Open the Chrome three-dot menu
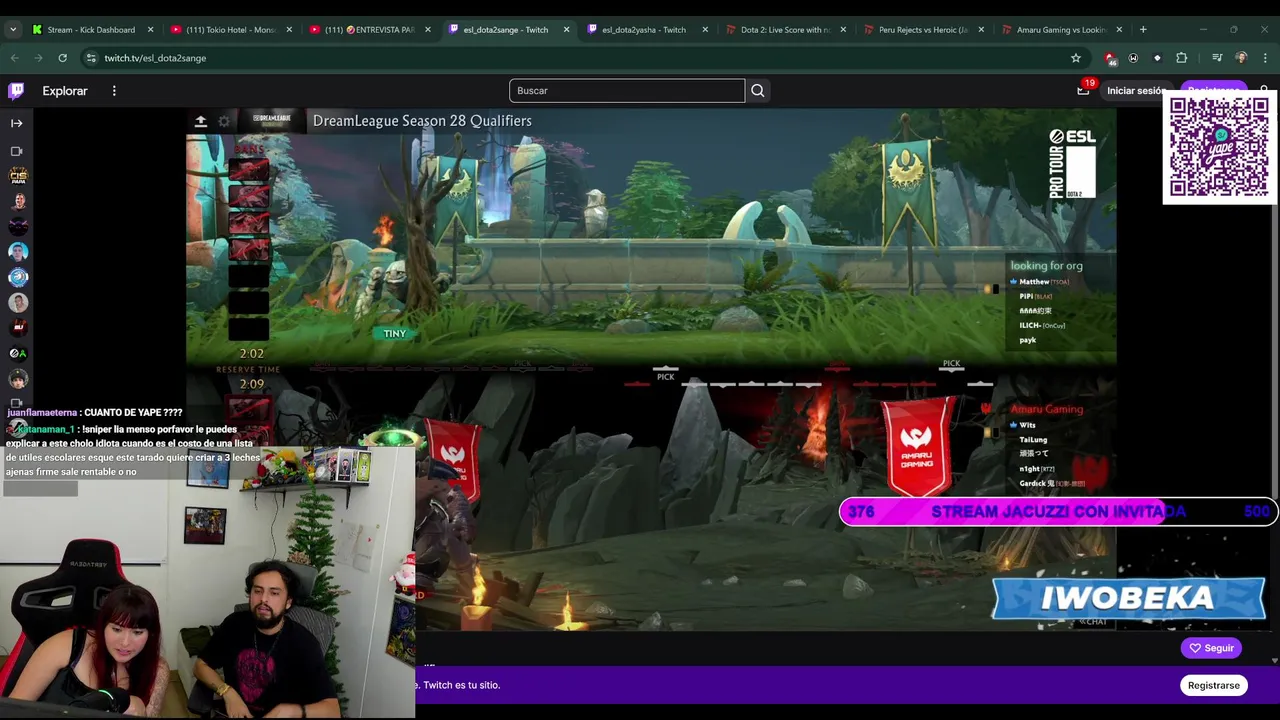 1265,58
